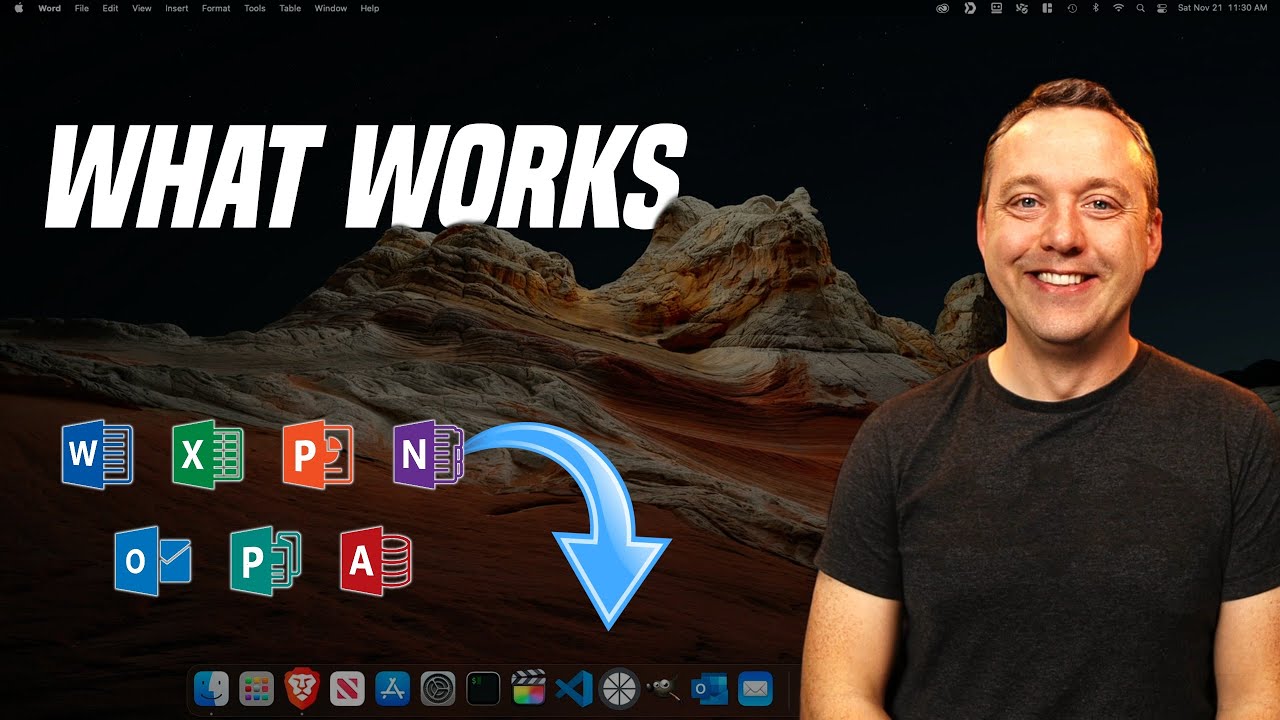The width and height of the screenshot is (1280, 720).
Task: Open Bluetooth status menu
Action: pos(1095,8)
